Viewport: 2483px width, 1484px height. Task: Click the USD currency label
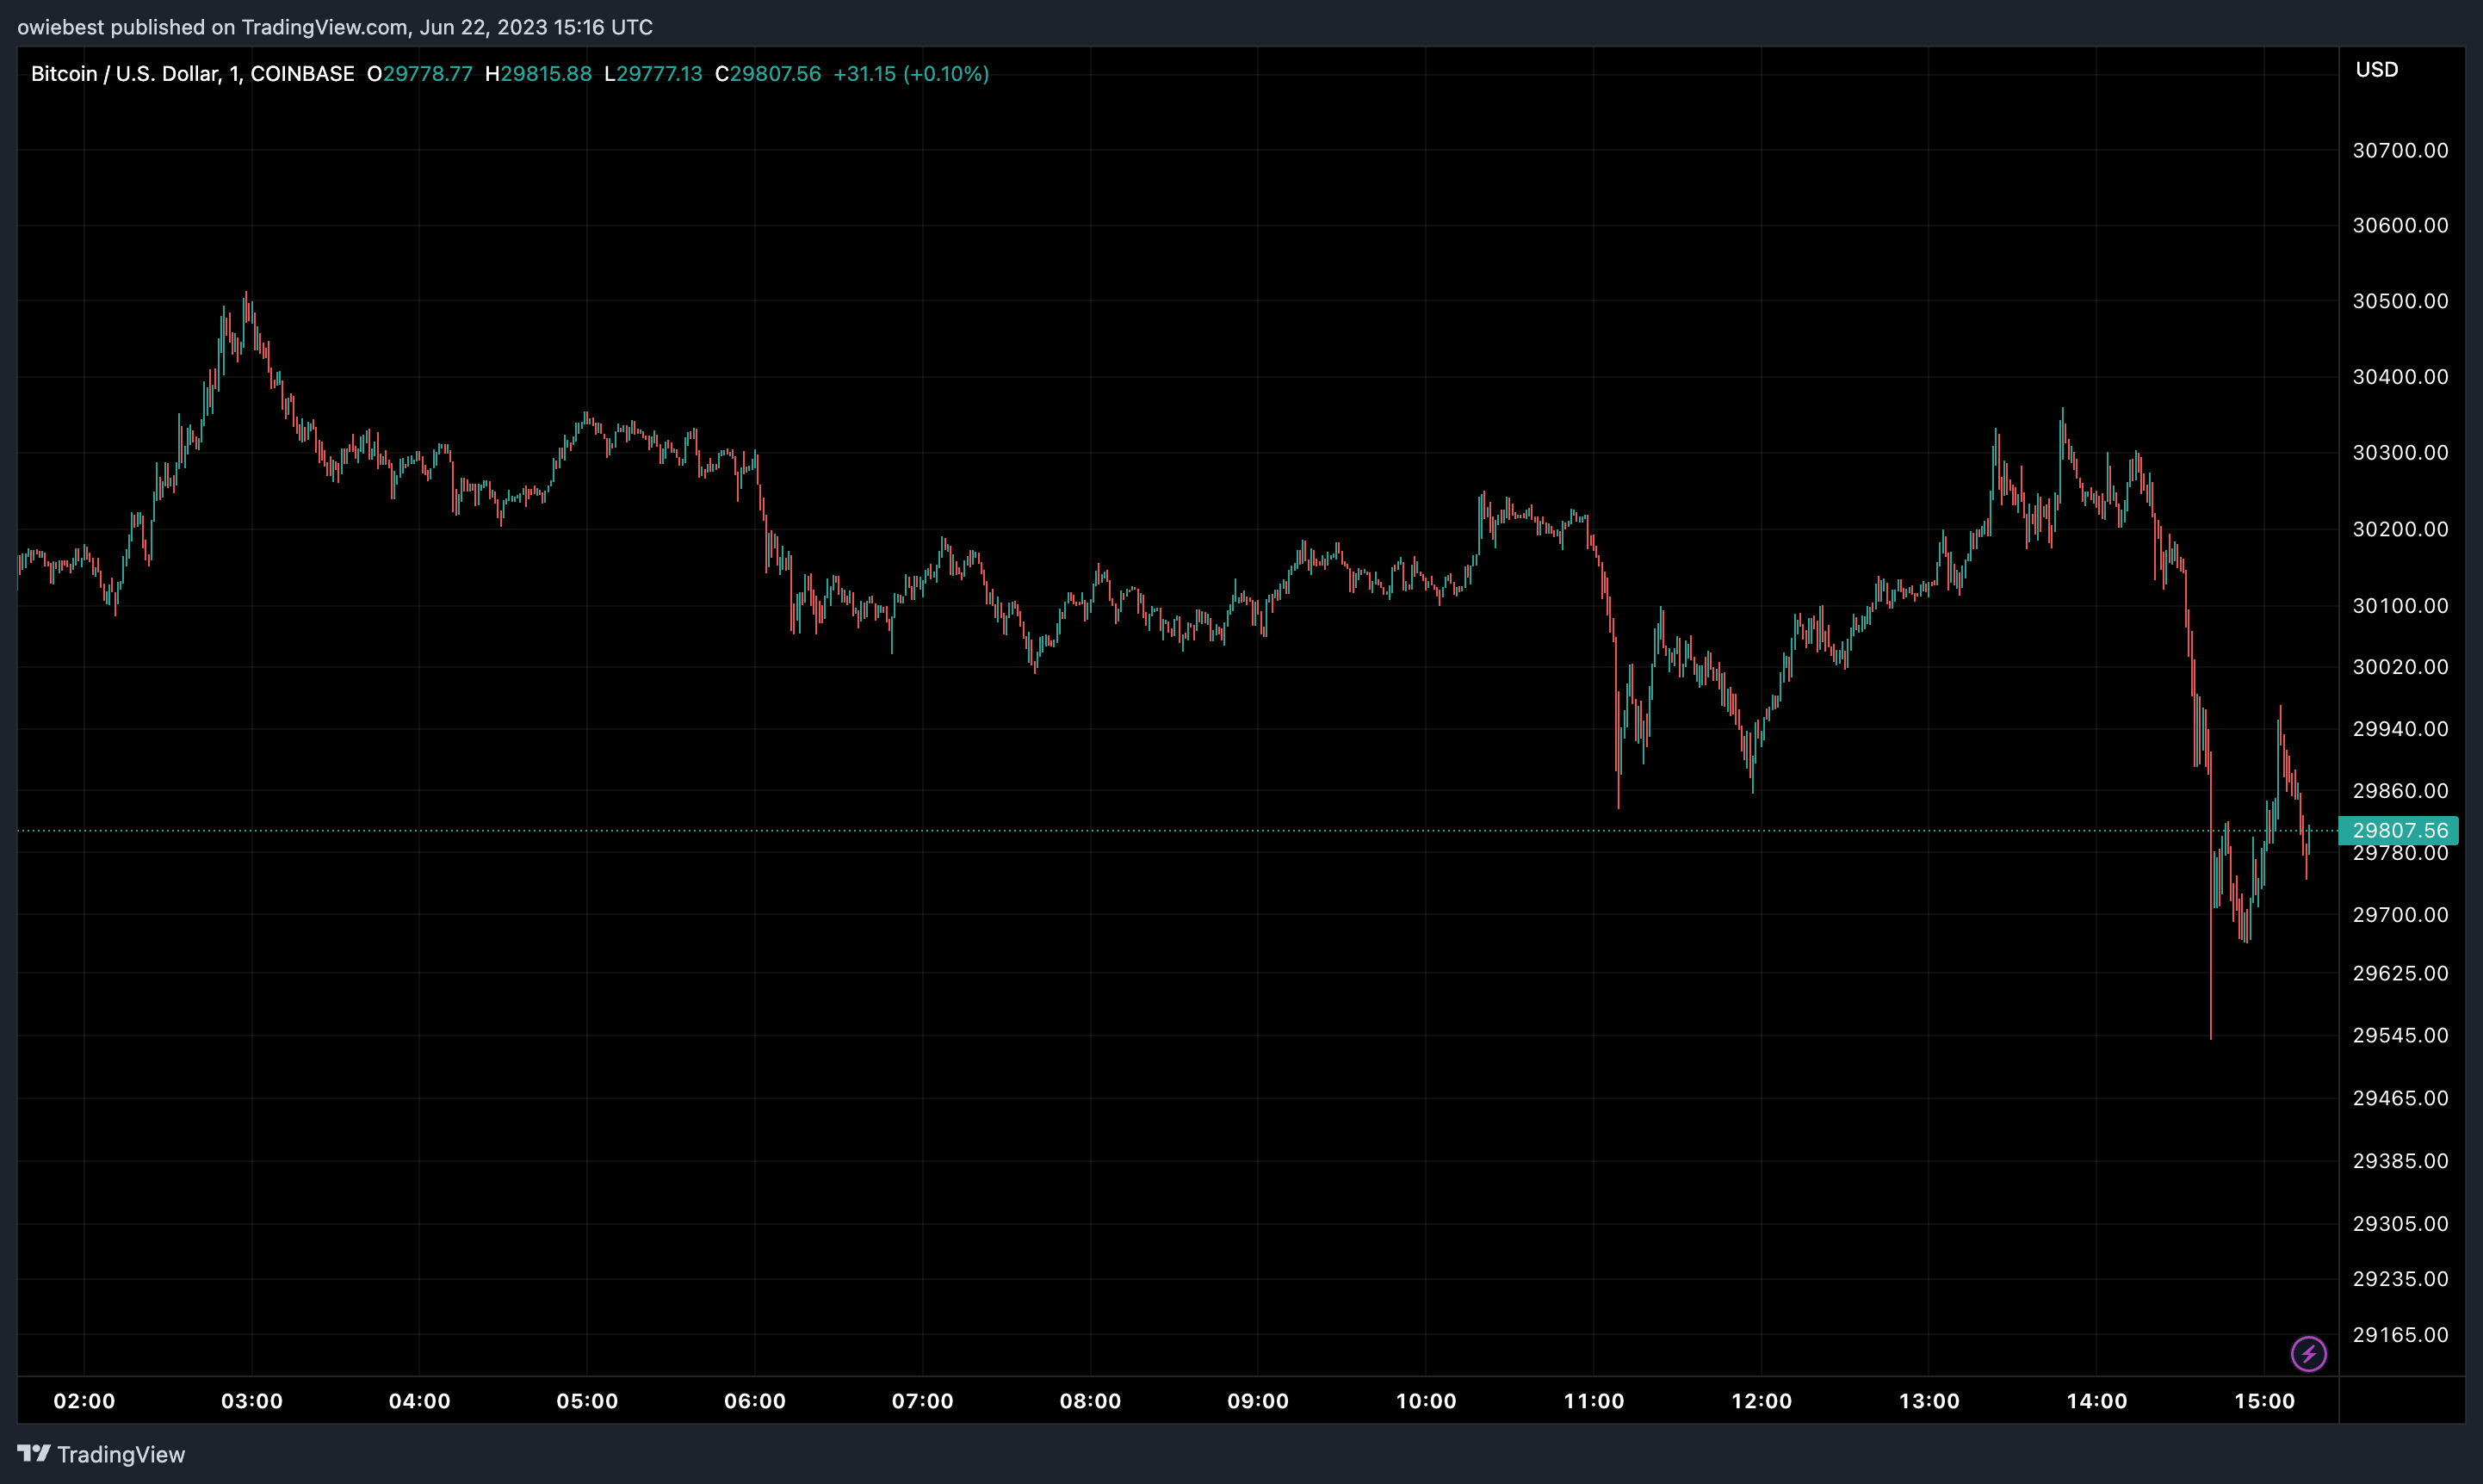[x=2376, y=70]
